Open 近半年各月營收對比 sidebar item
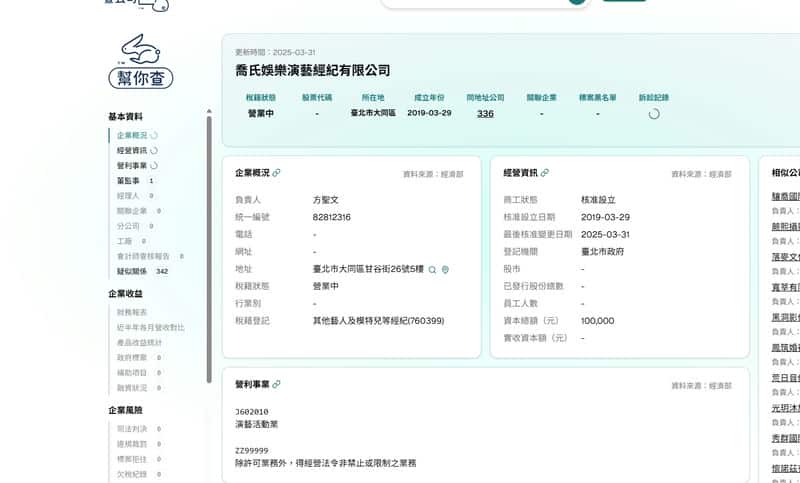Image resolution: width=800 pixels, height=483 pixels. pos(150,327)
